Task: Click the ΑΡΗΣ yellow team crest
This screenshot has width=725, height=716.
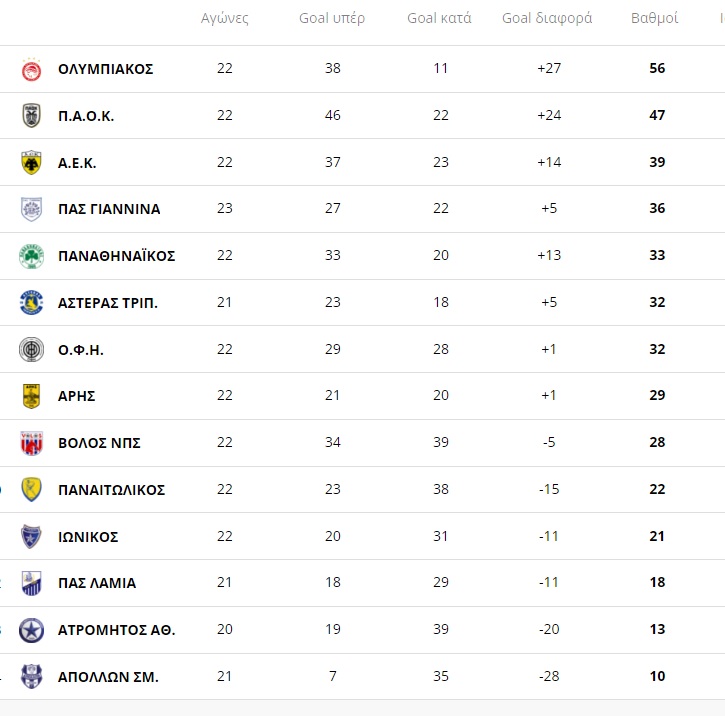Action: (31, 396)
